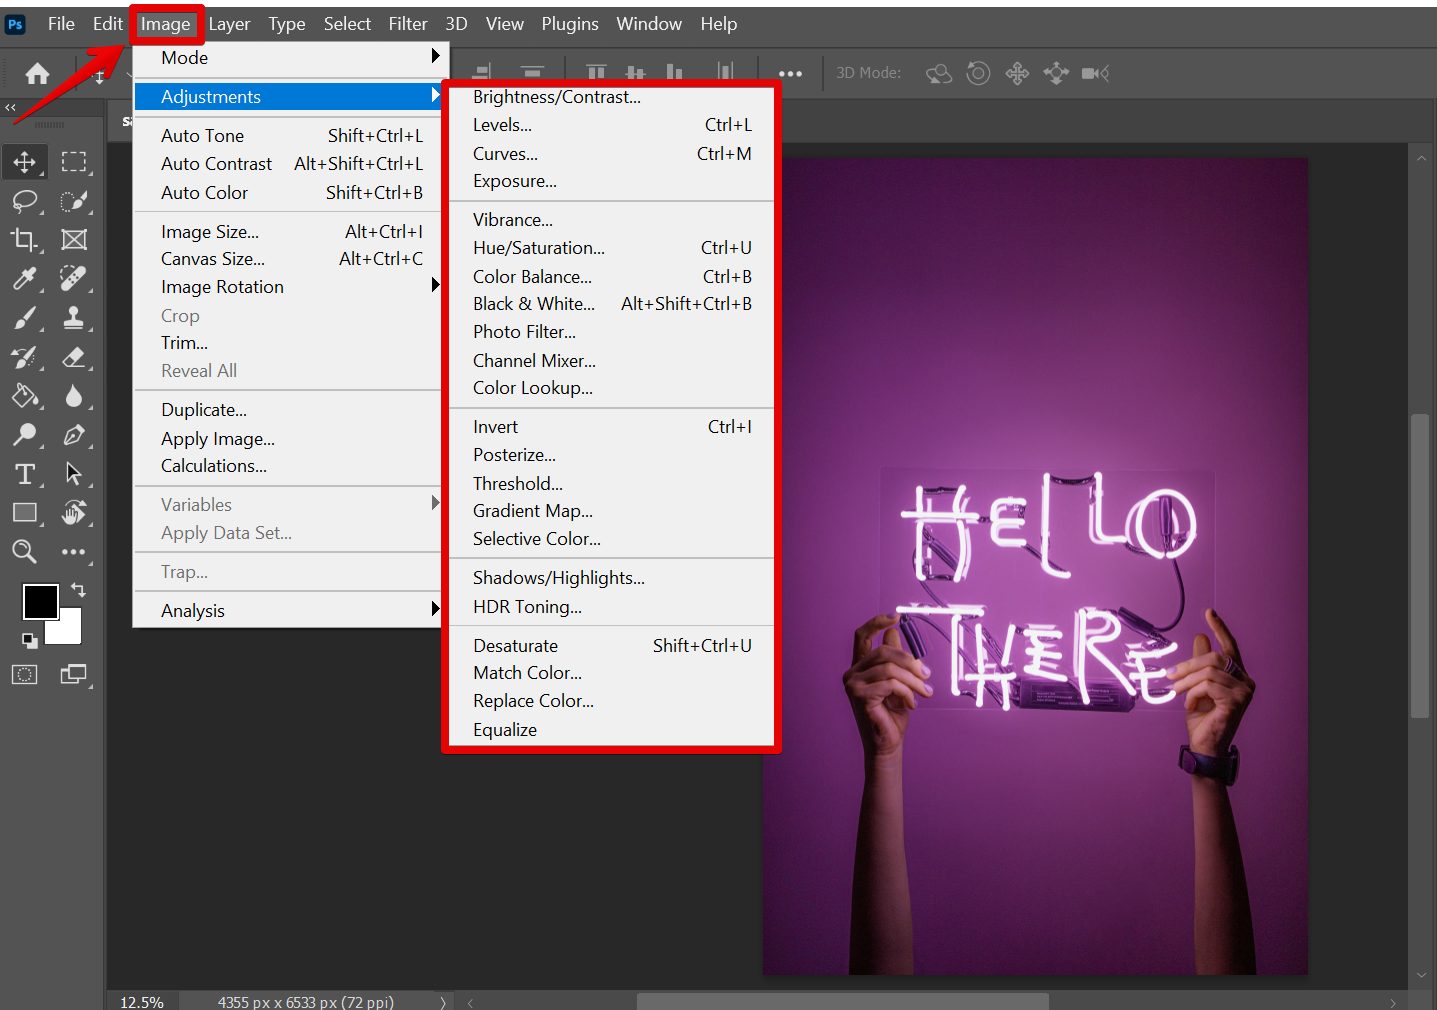The image size is (1437, 1010).
Task: Select the Horizontal Type tool
Action: [25, 474]
